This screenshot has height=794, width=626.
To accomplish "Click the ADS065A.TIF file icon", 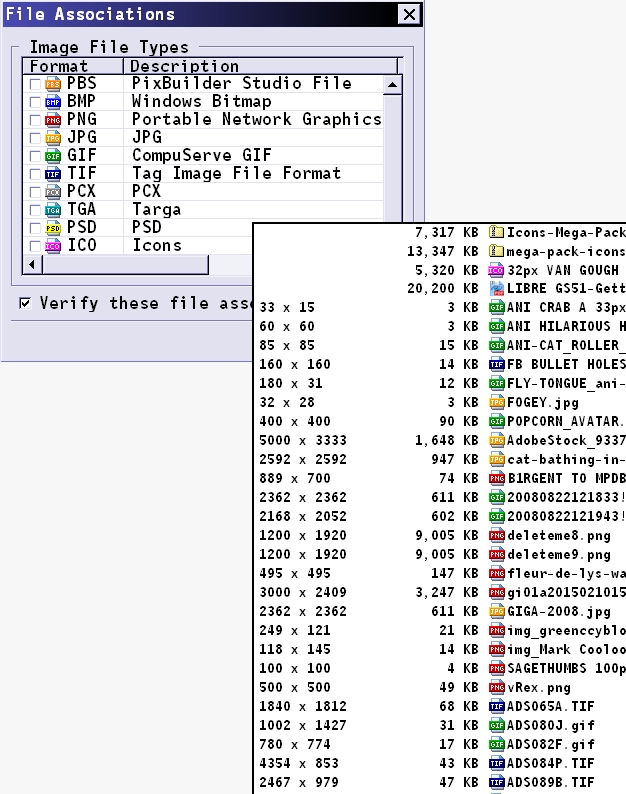I will (x=496, y=706).
